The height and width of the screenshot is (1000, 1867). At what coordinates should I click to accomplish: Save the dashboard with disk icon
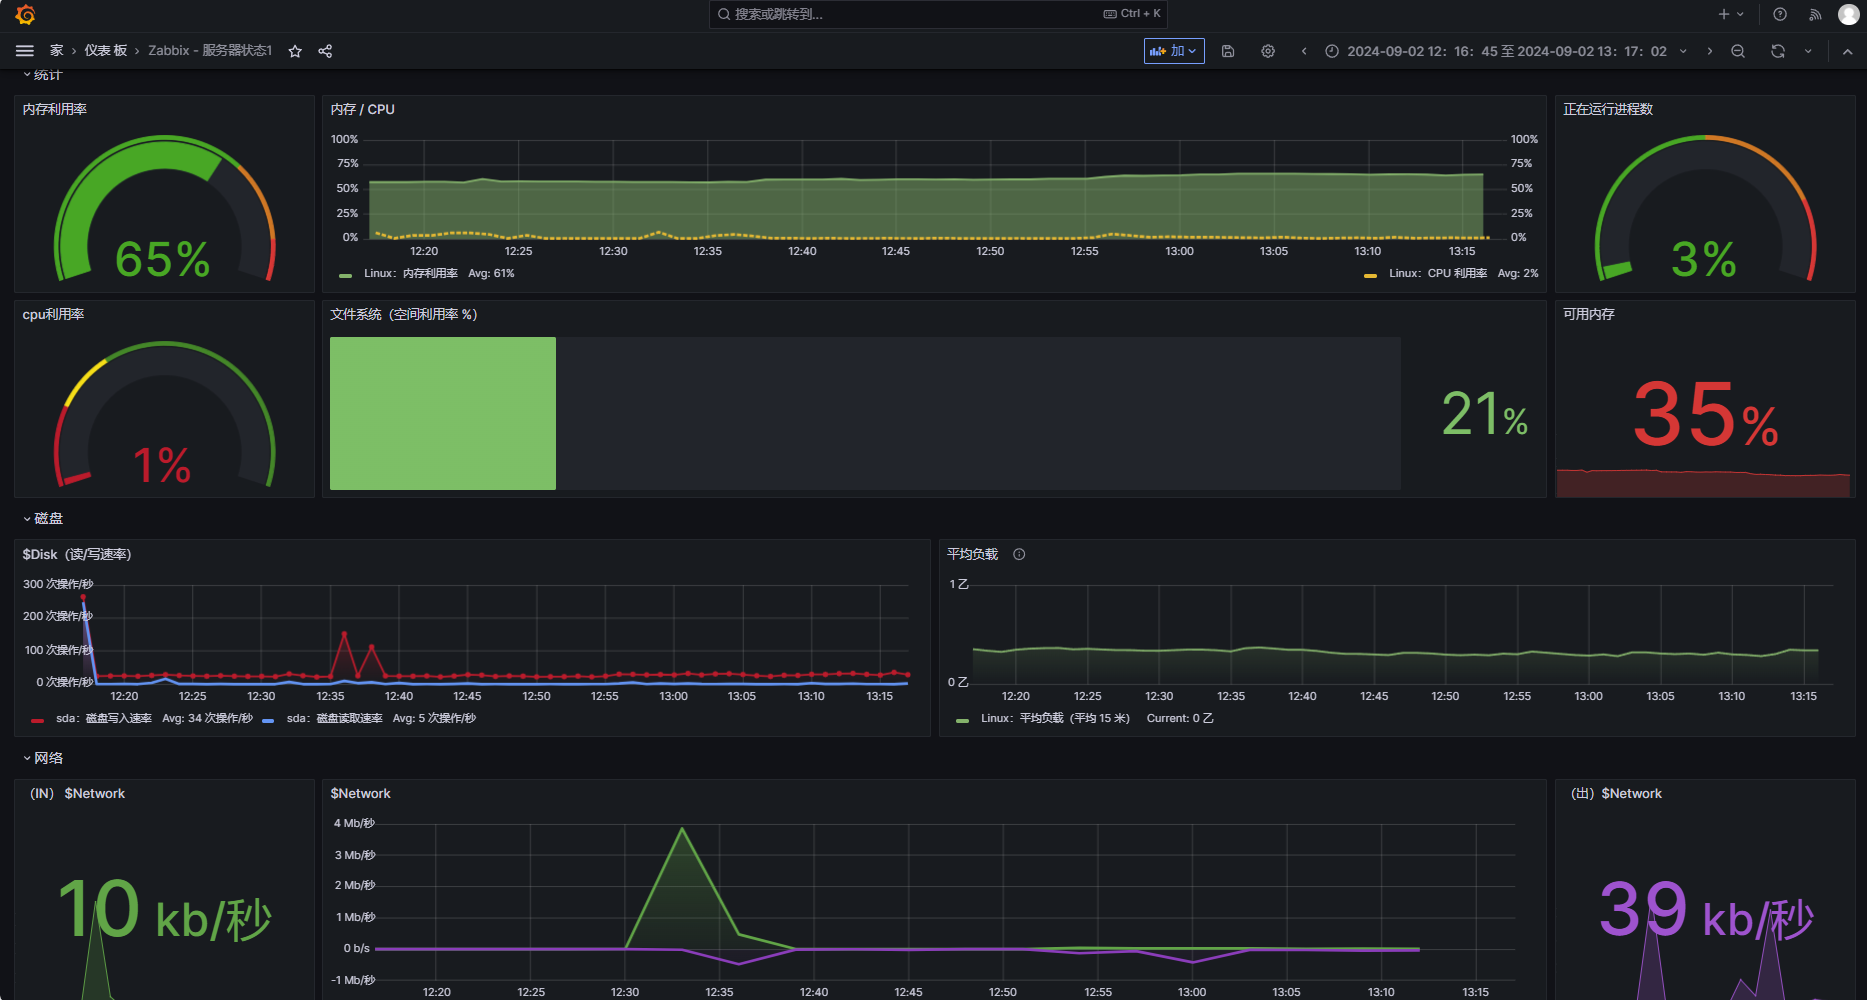(x=1228, y=51)
